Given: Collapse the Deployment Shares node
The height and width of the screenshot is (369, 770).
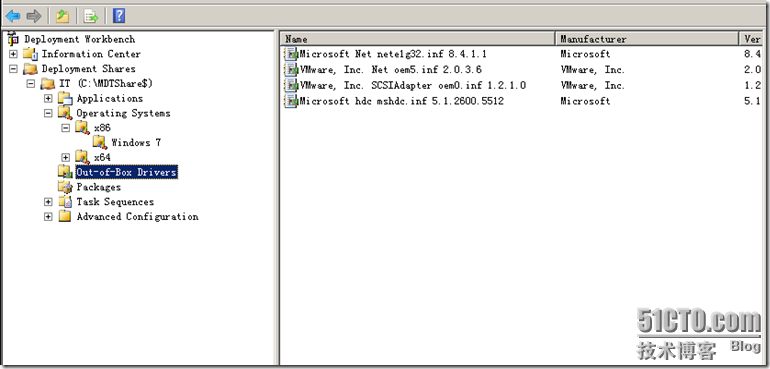Looking at the screenshot, I should (x=13, y=68).
